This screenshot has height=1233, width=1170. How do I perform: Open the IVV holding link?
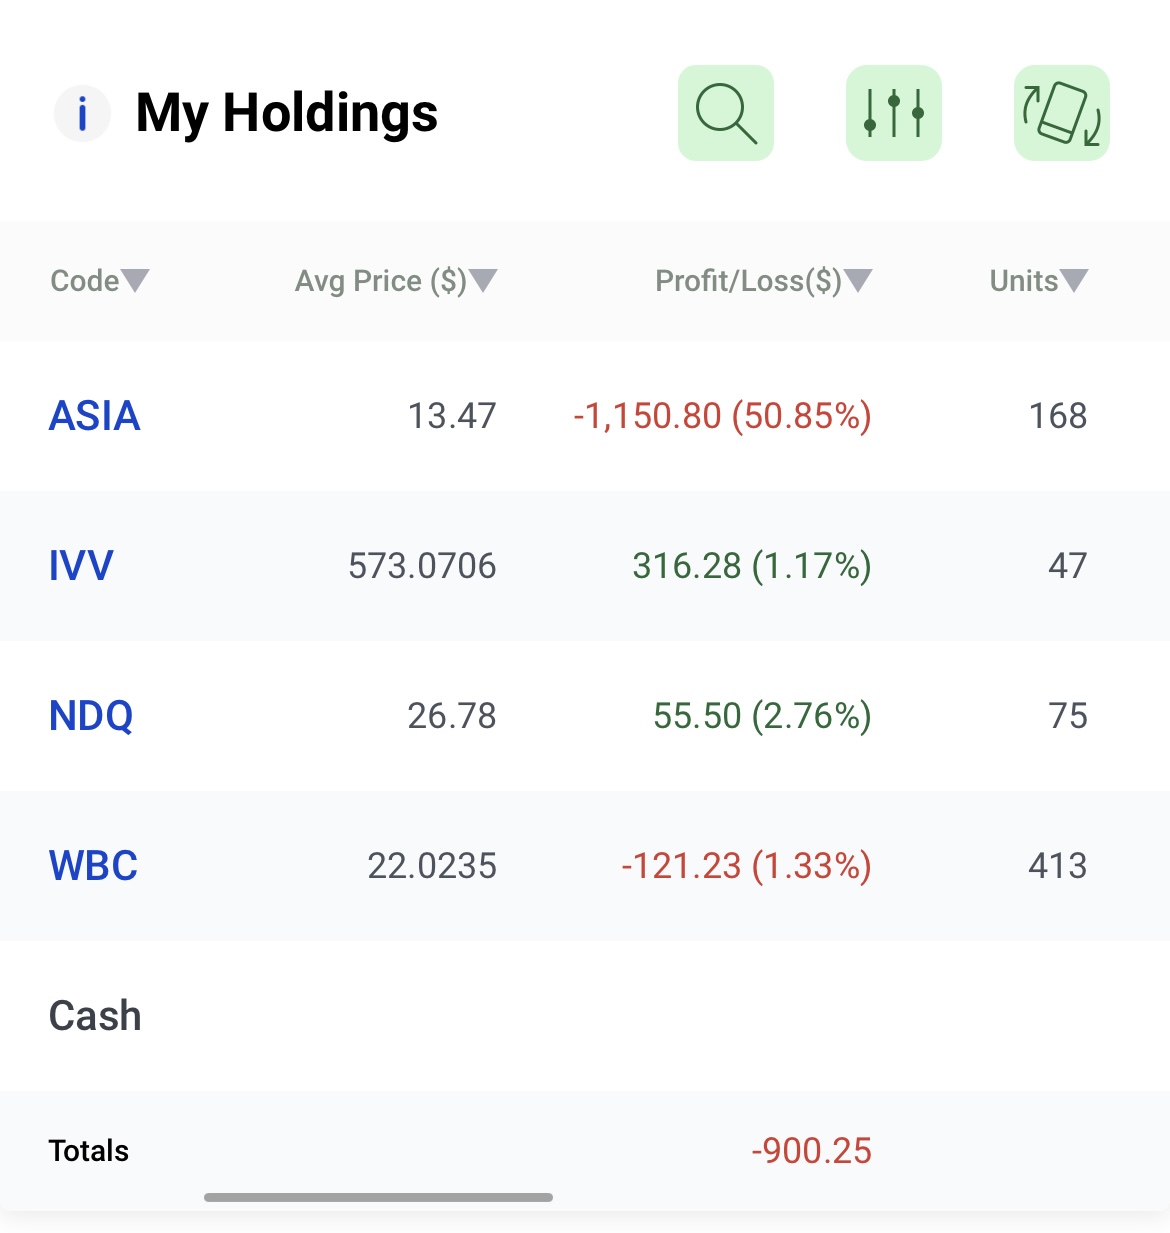click(81, 566)
